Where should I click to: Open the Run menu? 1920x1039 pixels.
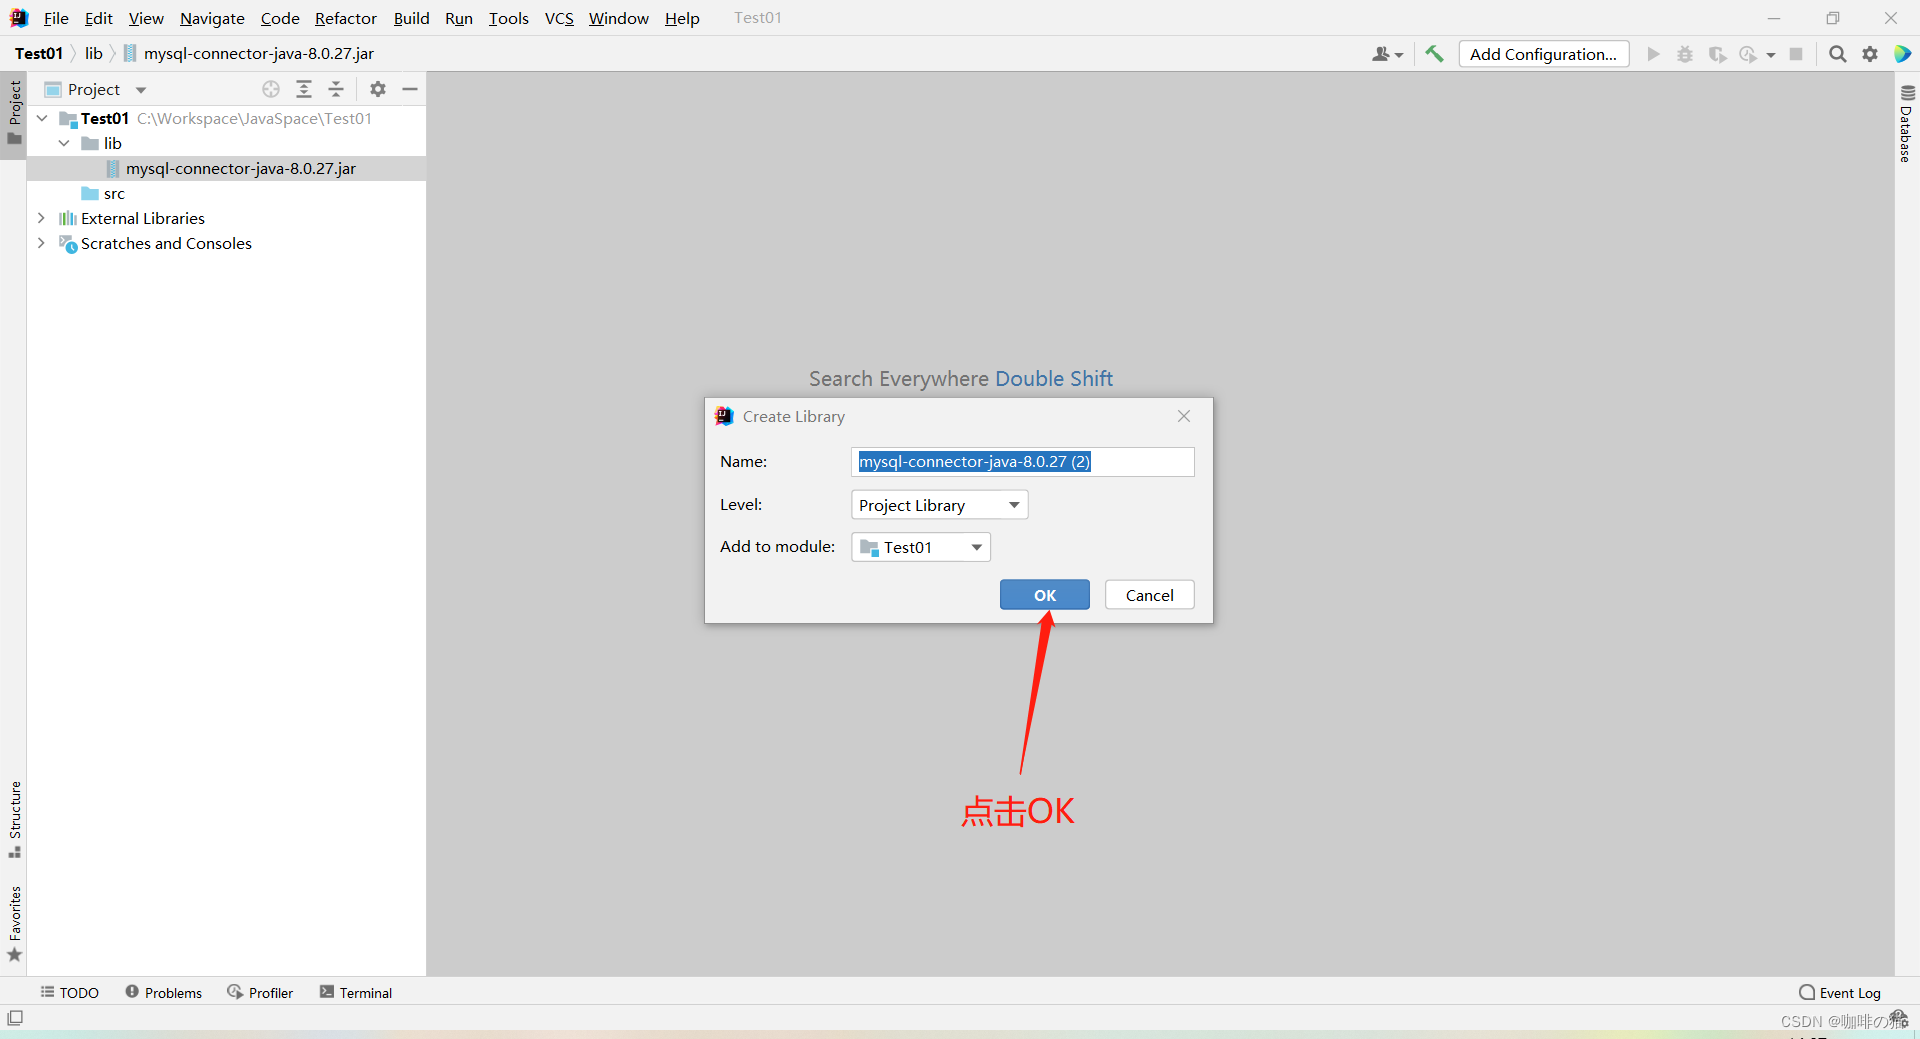pos(459,18)
